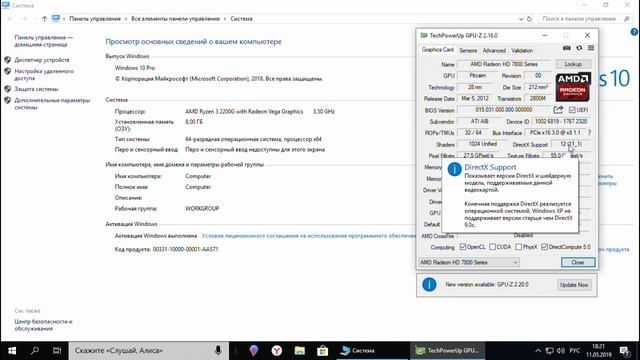Image resolution: width=640 pixels, height=360 pixels.
Task: Click the РУС language indicator
Action: [575, 351]
